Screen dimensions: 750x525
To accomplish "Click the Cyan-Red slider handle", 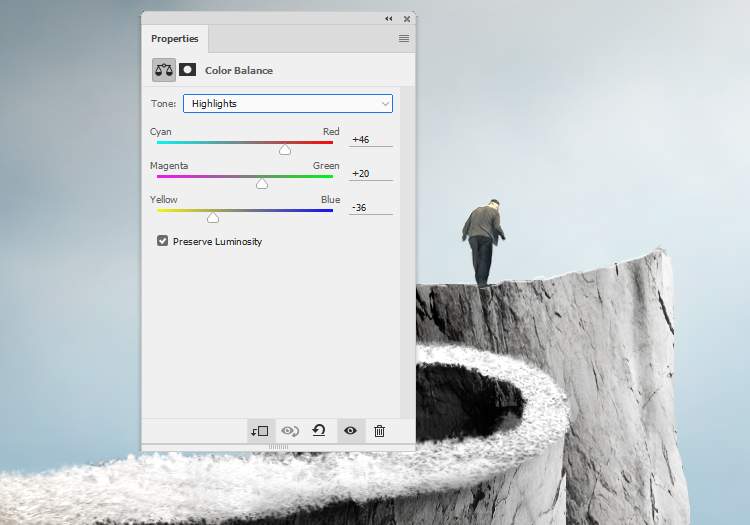I will coord(285,150).
